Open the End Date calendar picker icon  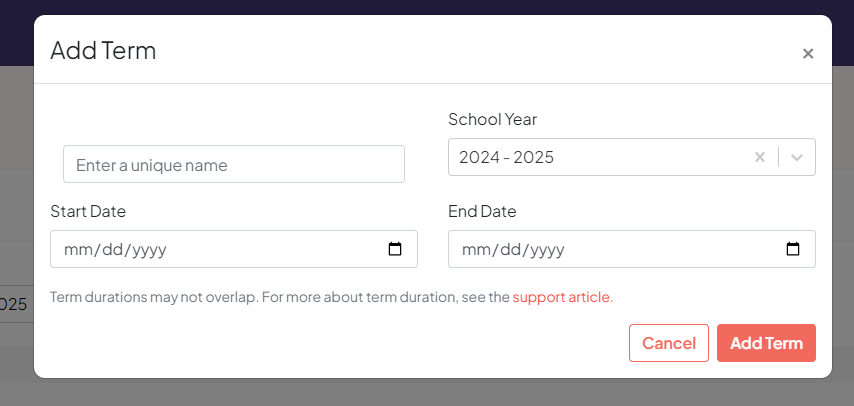pos(793,249)
